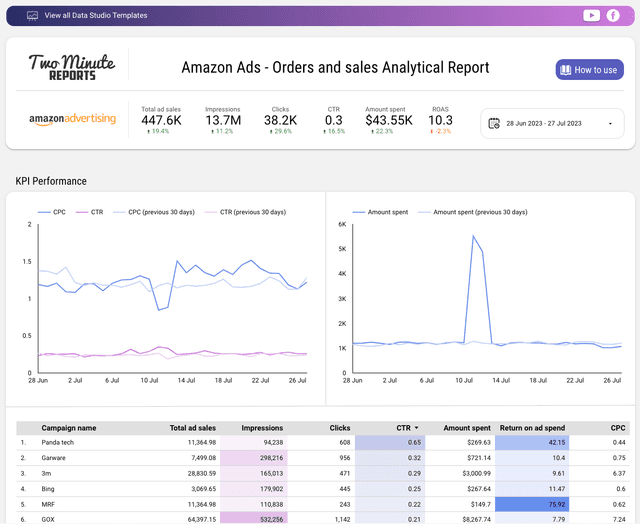Click the 42.15 return on ad spend cell

point(532,442)
